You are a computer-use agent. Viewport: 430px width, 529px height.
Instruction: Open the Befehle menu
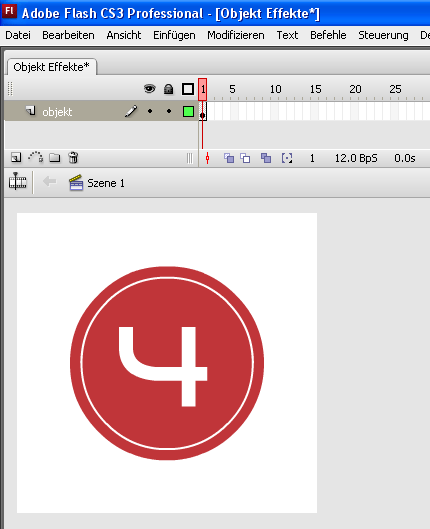coord(328,35)
